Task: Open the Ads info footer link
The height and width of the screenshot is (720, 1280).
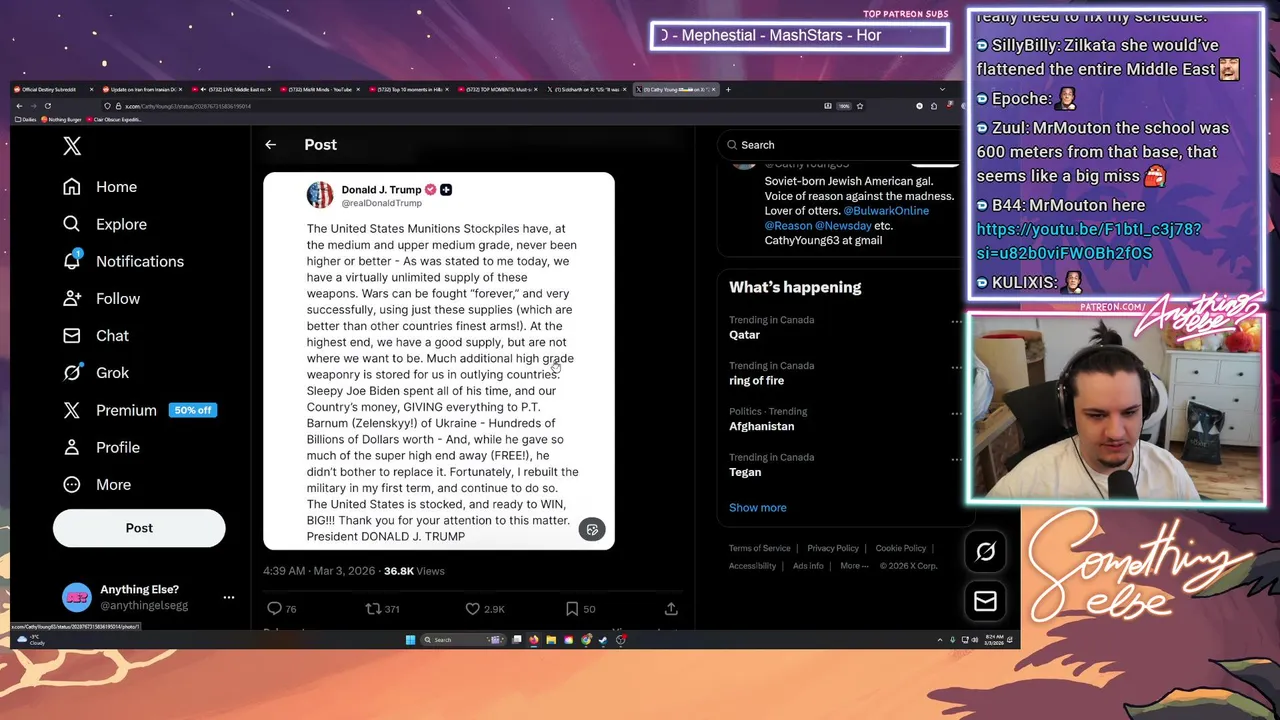Action: (x=808, y=566)
